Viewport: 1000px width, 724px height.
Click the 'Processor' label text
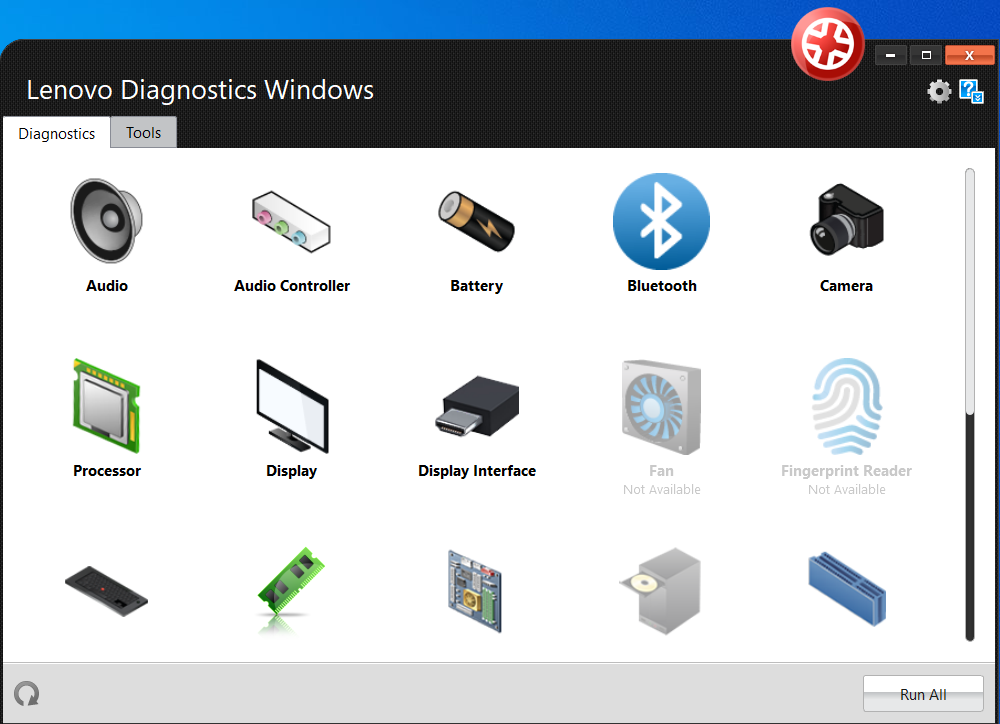point(107,471)
